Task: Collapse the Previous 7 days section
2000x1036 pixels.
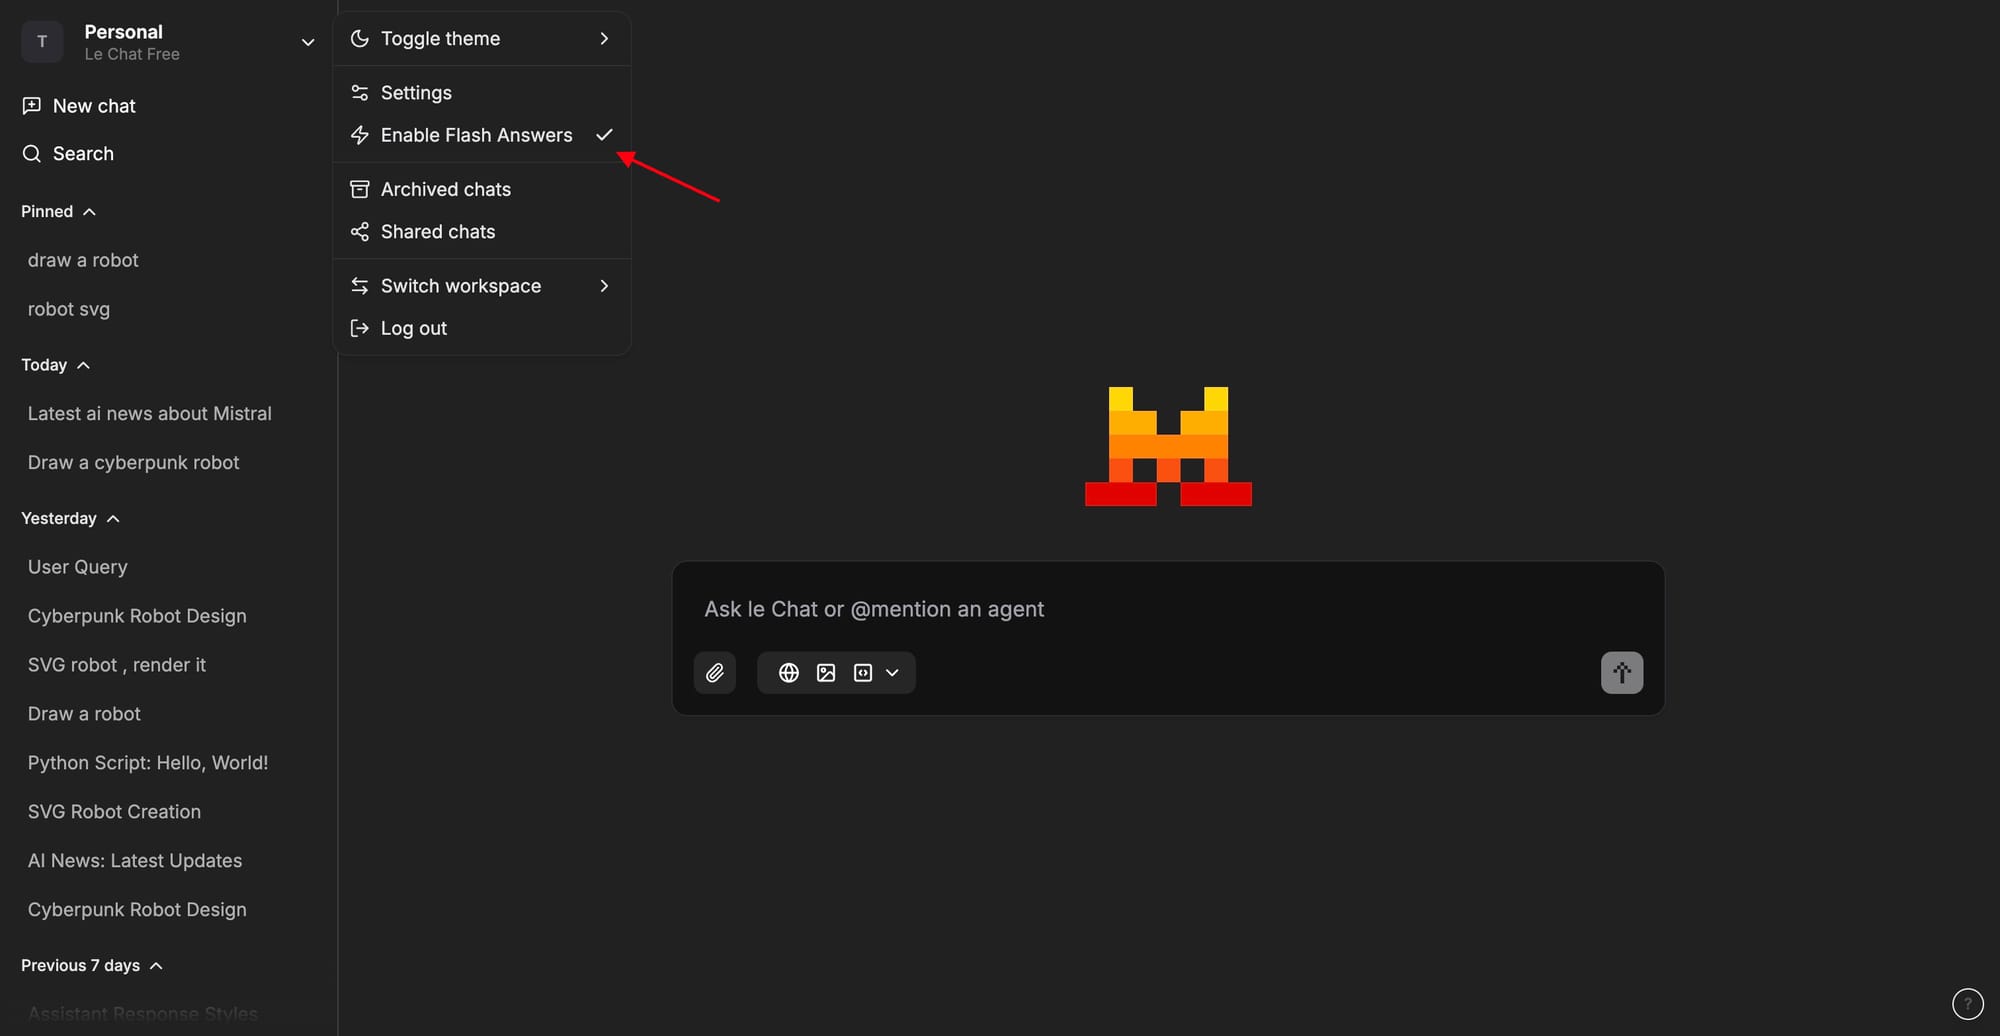Action: tap(156, 966)
